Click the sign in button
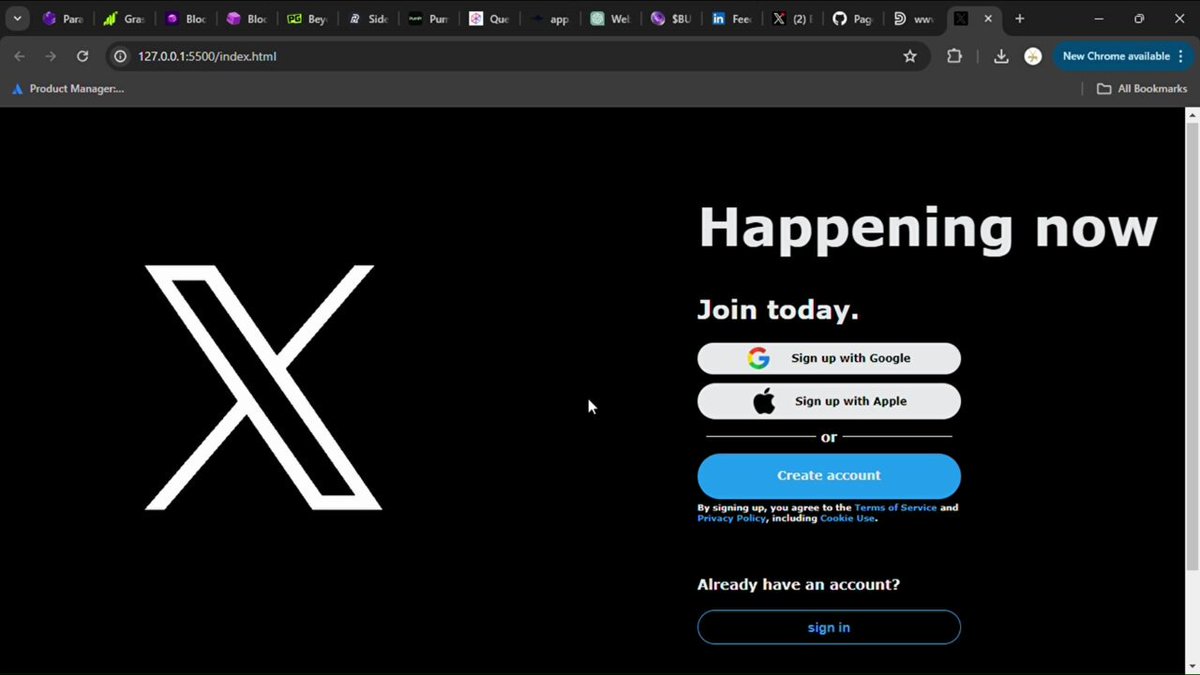This screenshot has width=1200, height=675. [x=829, y=627]
